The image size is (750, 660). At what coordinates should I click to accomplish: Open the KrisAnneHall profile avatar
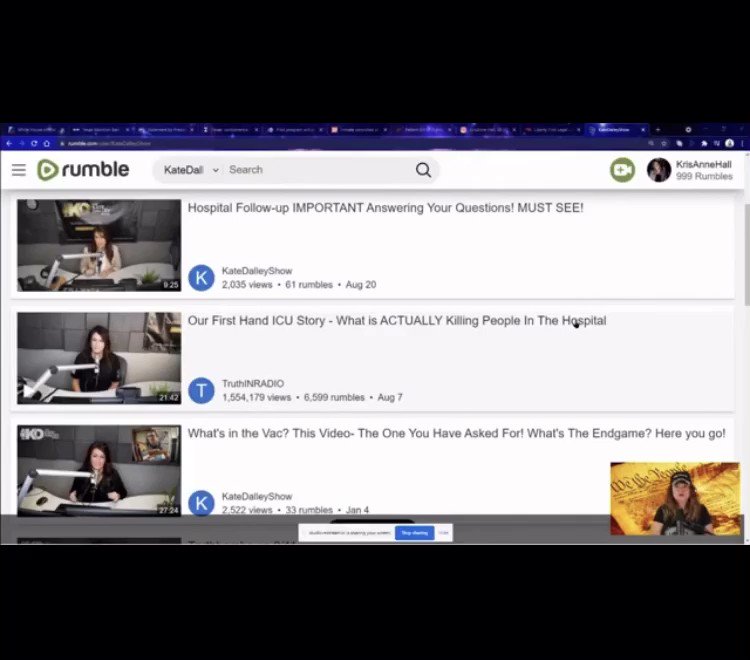[659, 170]
